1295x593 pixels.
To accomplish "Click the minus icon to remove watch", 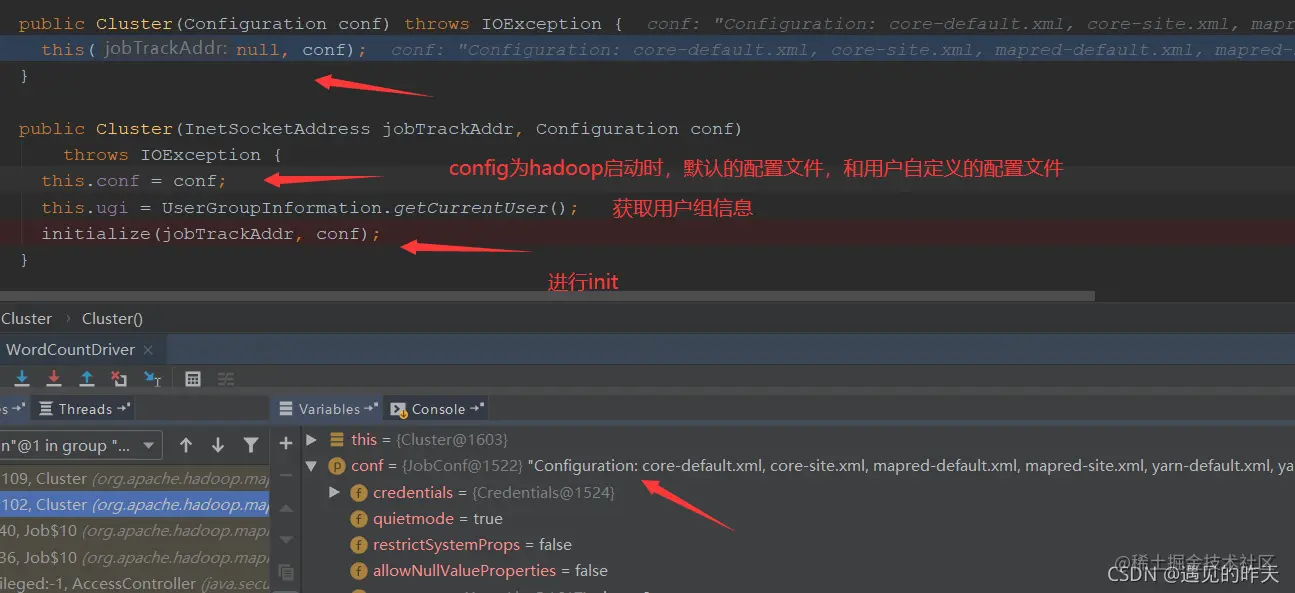I will point(286,475).
